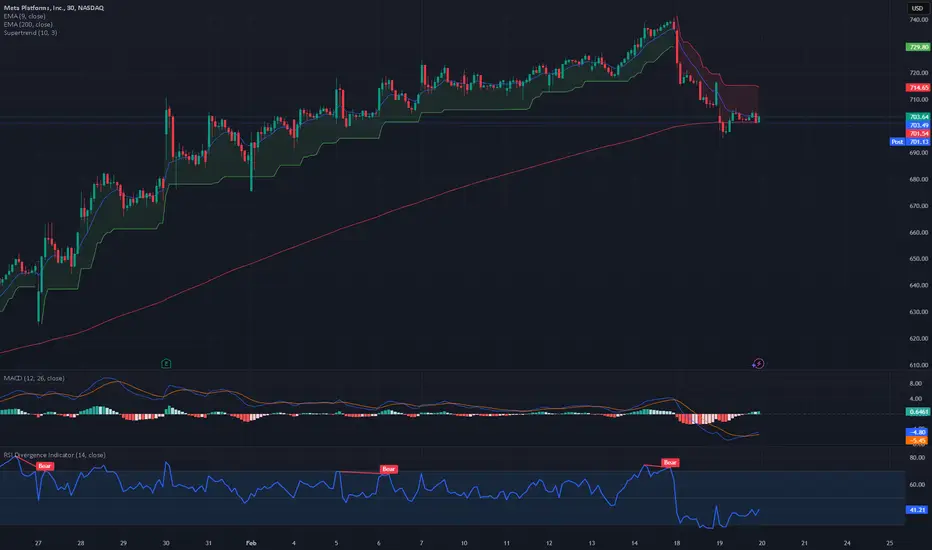Click the 41.21 RSI value label

pyautogui.click(x=918, y=510)
